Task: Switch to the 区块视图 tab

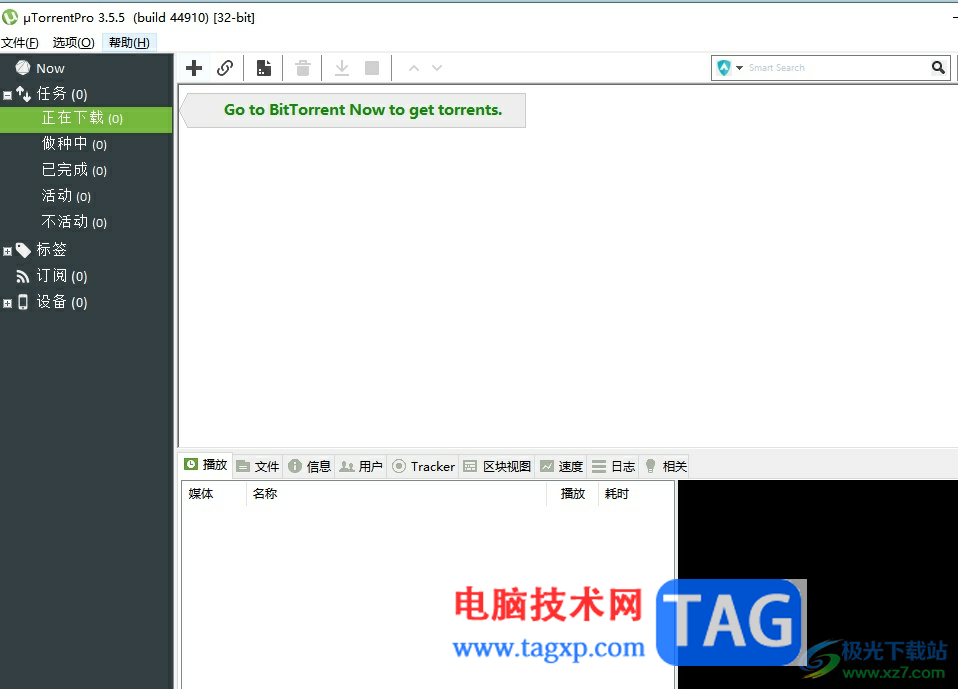Action: pos(497,467)
